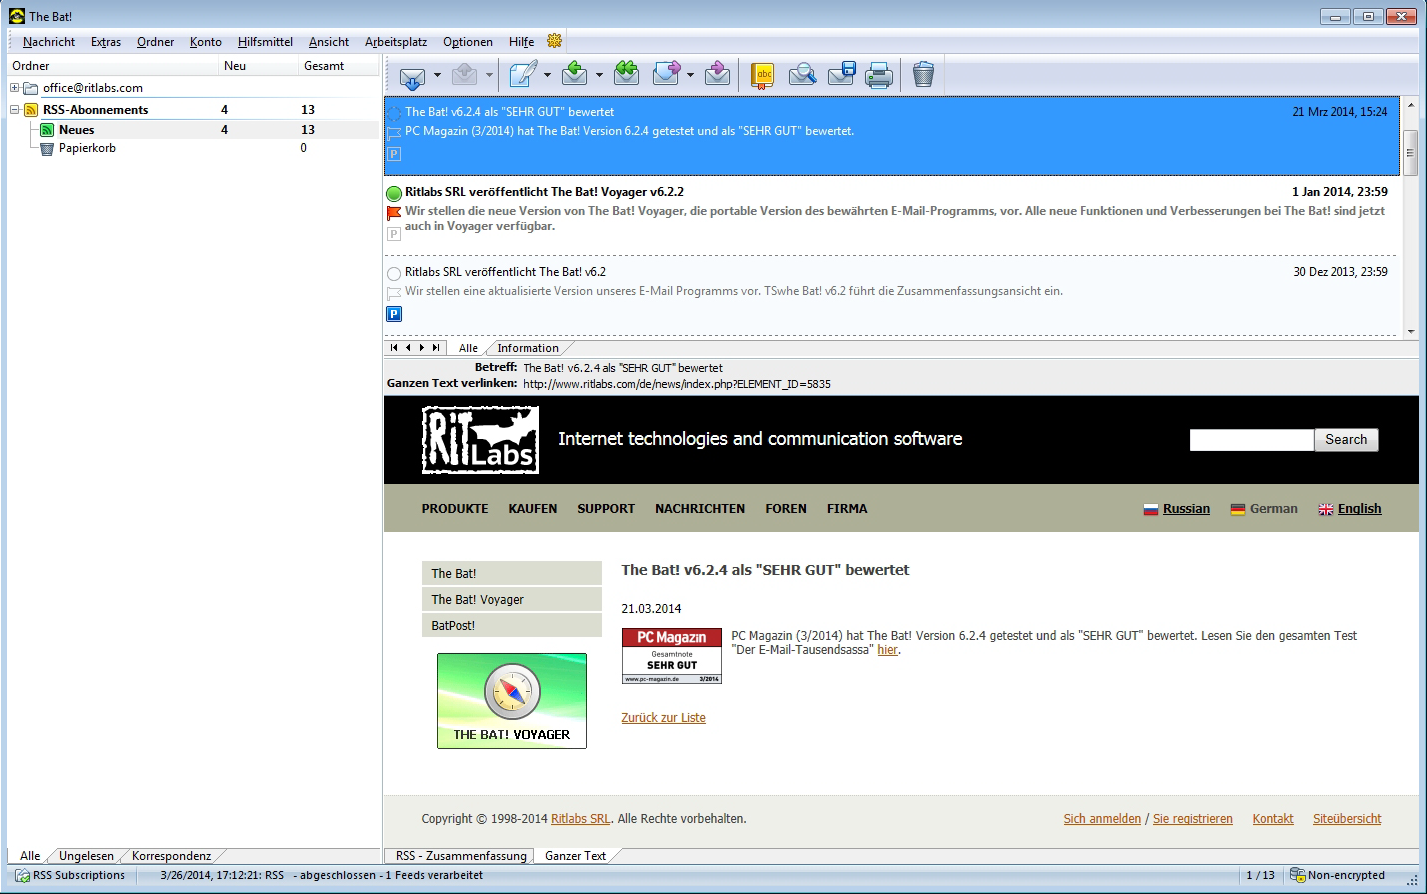The image size is (1427, 894).
Task: Click the message list vertical scrollbar thumb
Action: [1410, 150]
